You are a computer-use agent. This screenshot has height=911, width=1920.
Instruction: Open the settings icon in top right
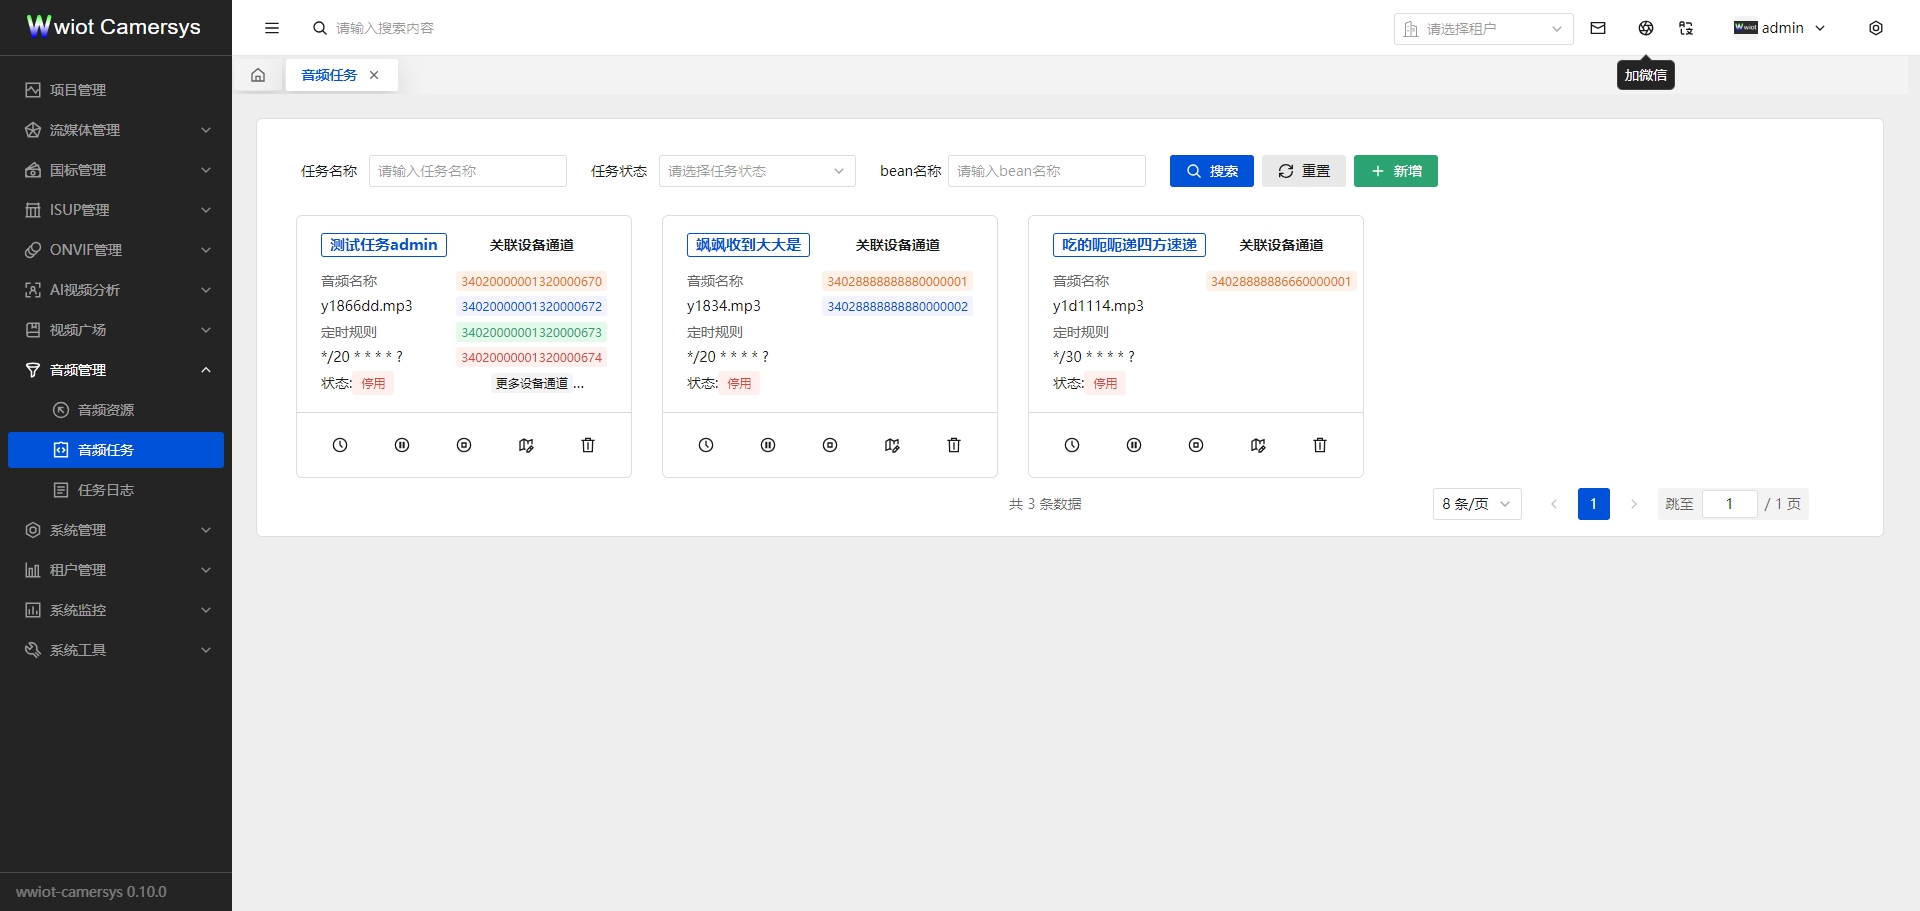1876,28
